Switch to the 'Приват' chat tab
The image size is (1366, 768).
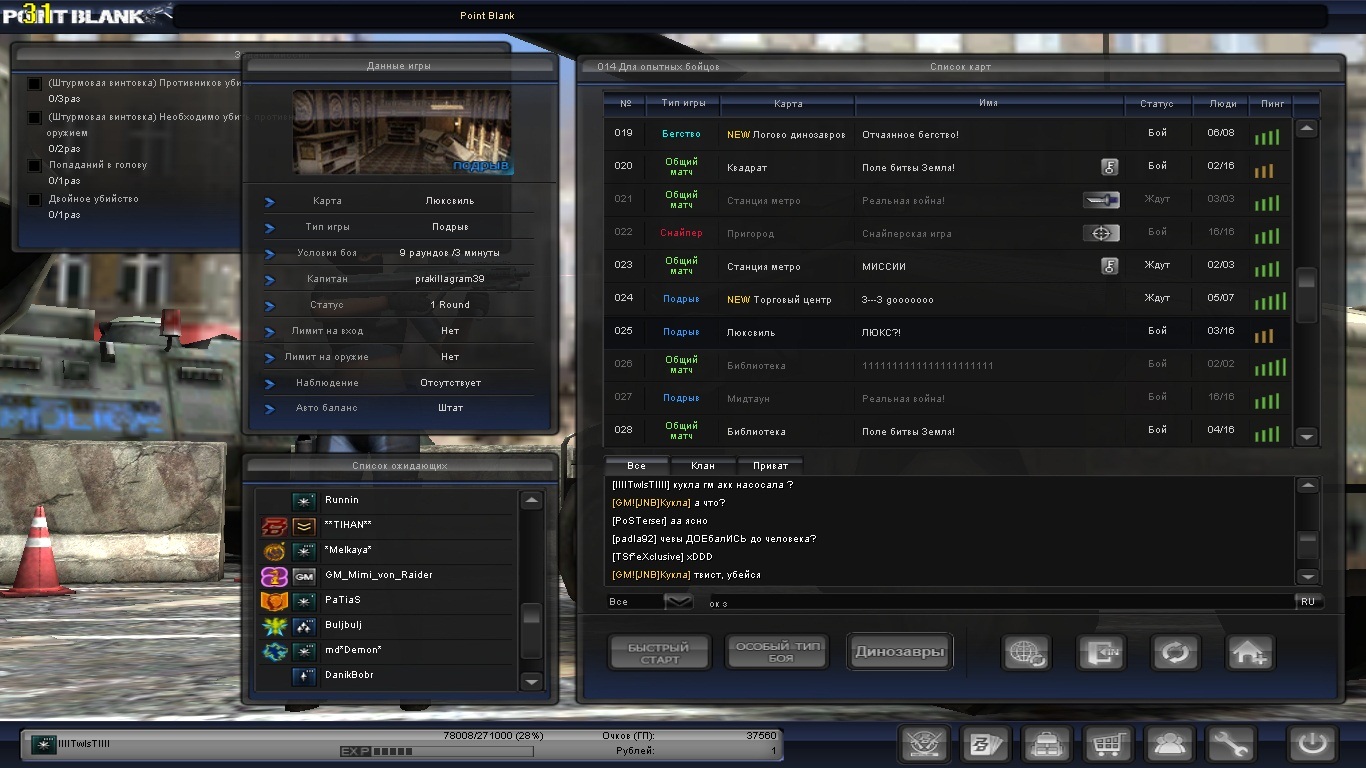pyautogui.click(x=770, y=466)
